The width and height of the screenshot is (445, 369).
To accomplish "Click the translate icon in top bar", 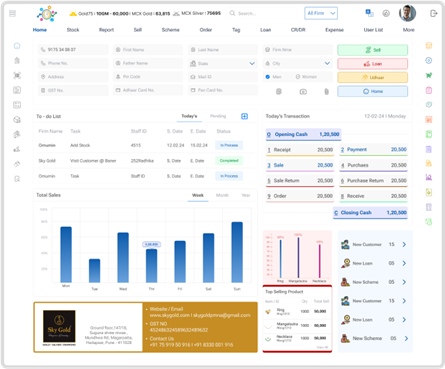I will click(x=369, y=13).
